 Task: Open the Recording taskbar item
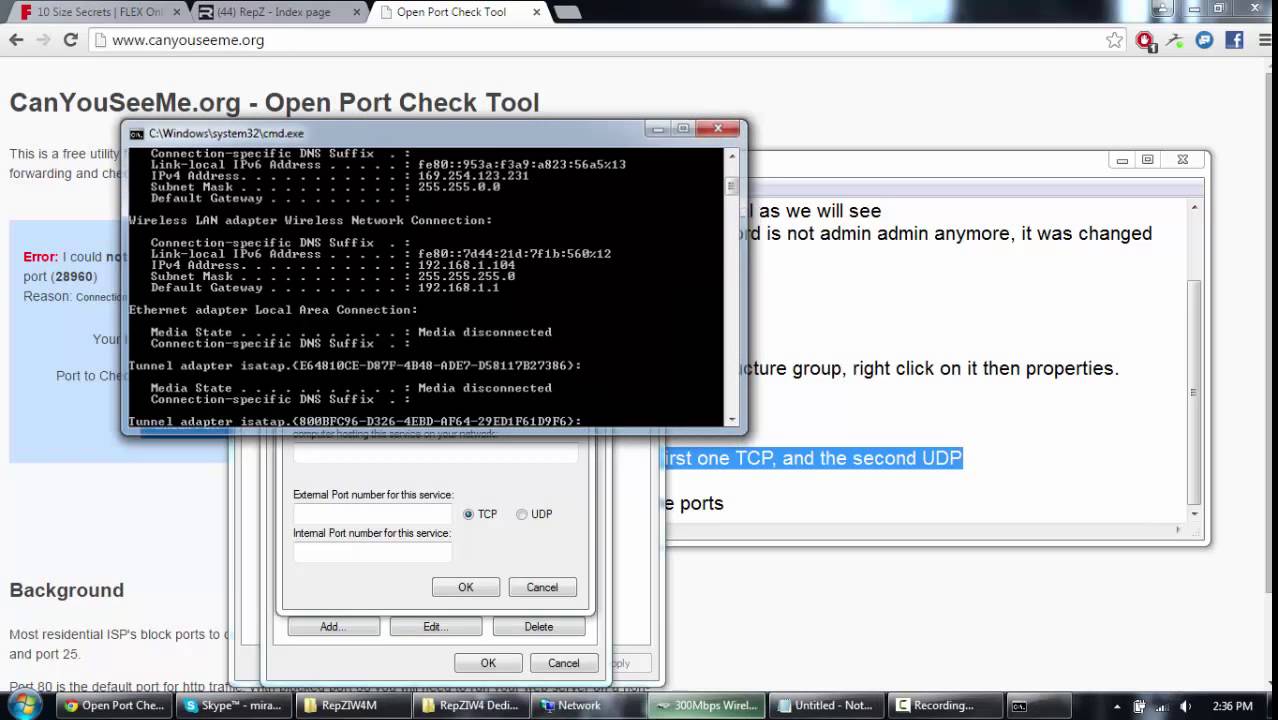click(944, 705)
